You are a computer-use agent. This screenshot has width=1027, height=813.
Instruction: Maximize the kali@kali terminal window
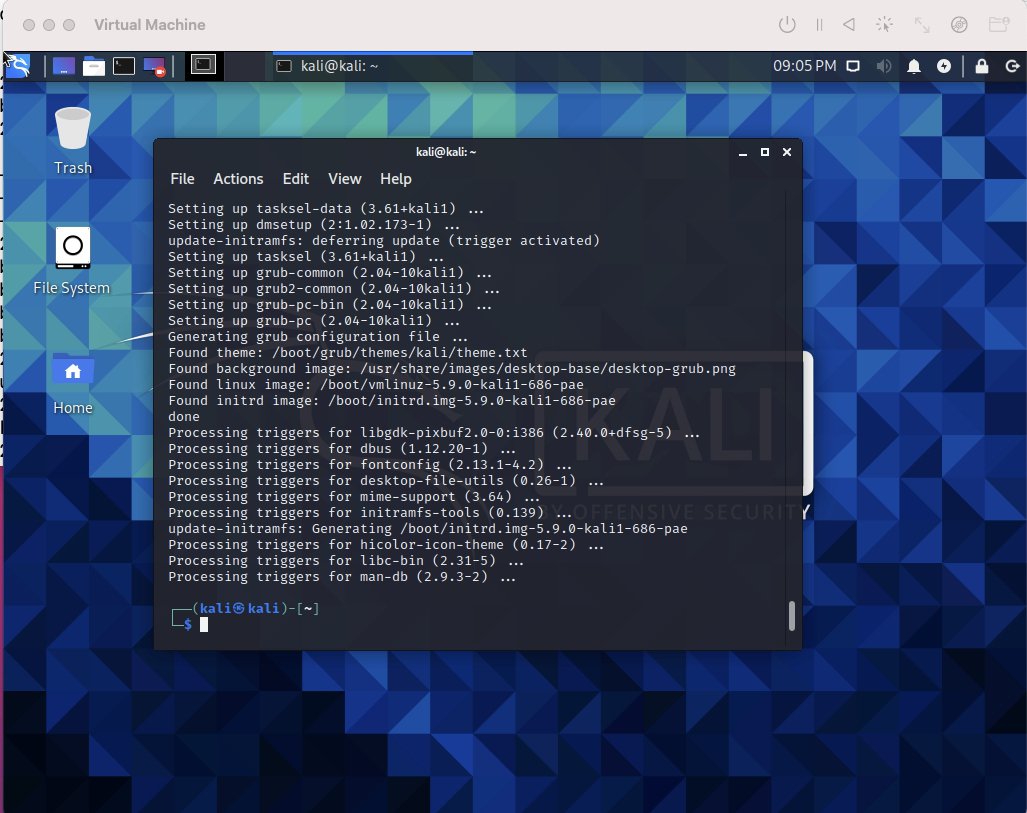point(764,152)
